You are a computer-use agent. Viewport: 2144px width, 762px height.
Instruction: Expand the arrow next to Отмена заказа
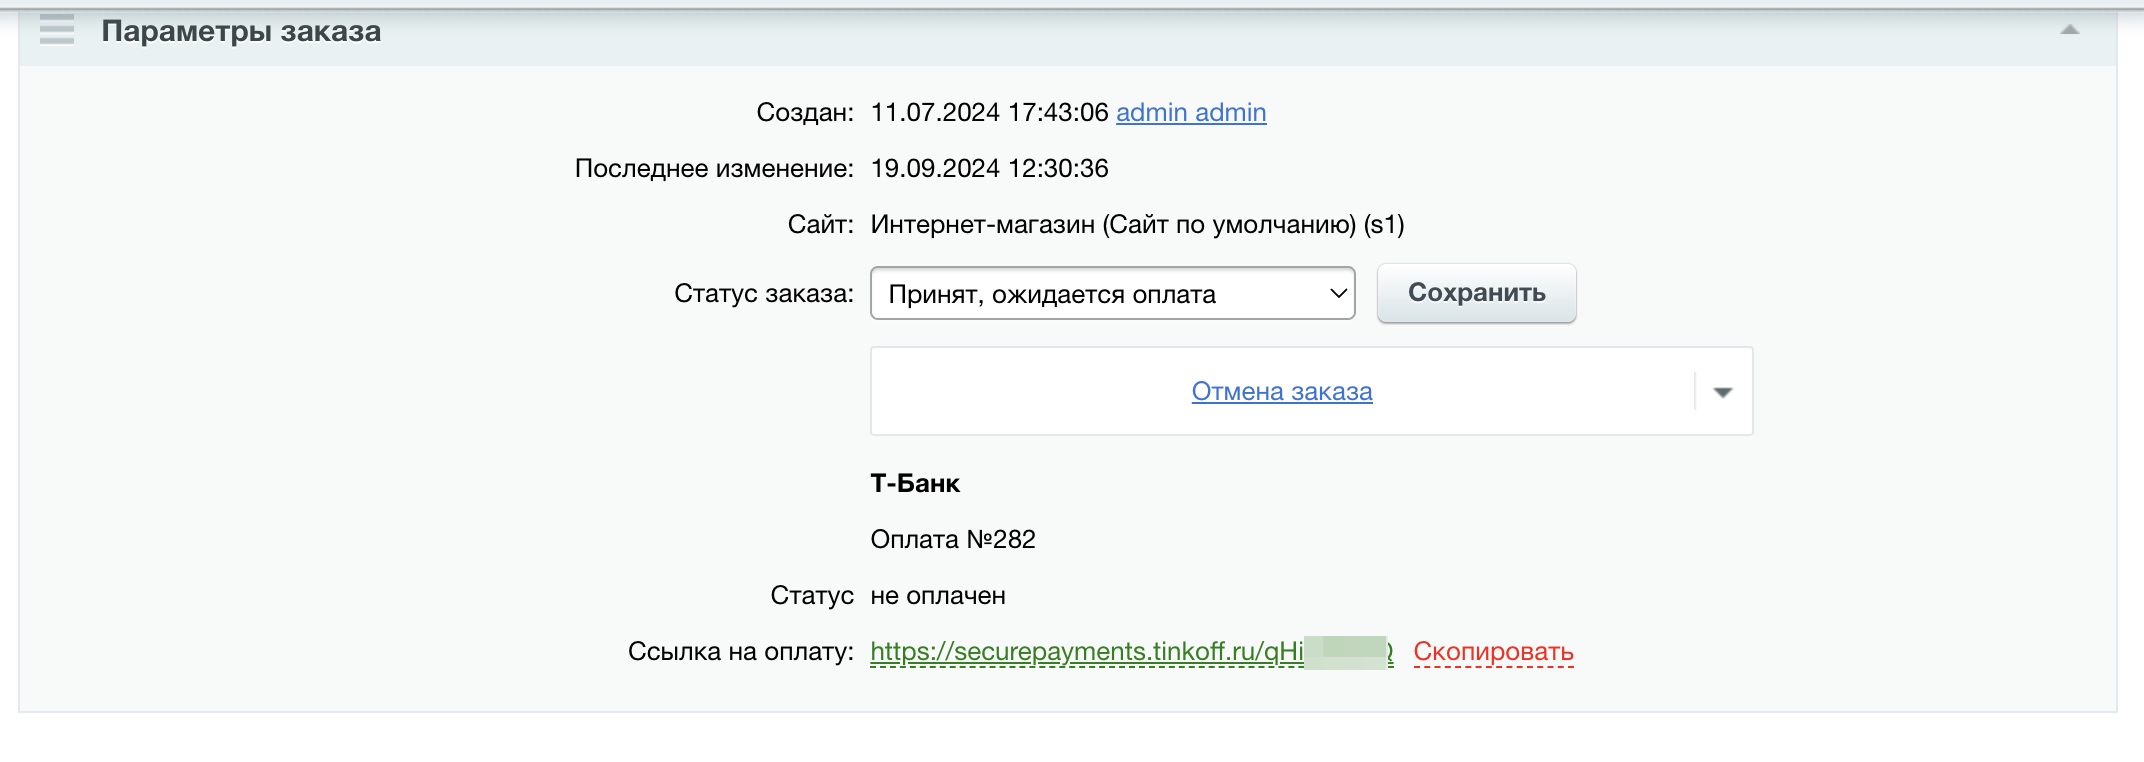(1722, 392)
